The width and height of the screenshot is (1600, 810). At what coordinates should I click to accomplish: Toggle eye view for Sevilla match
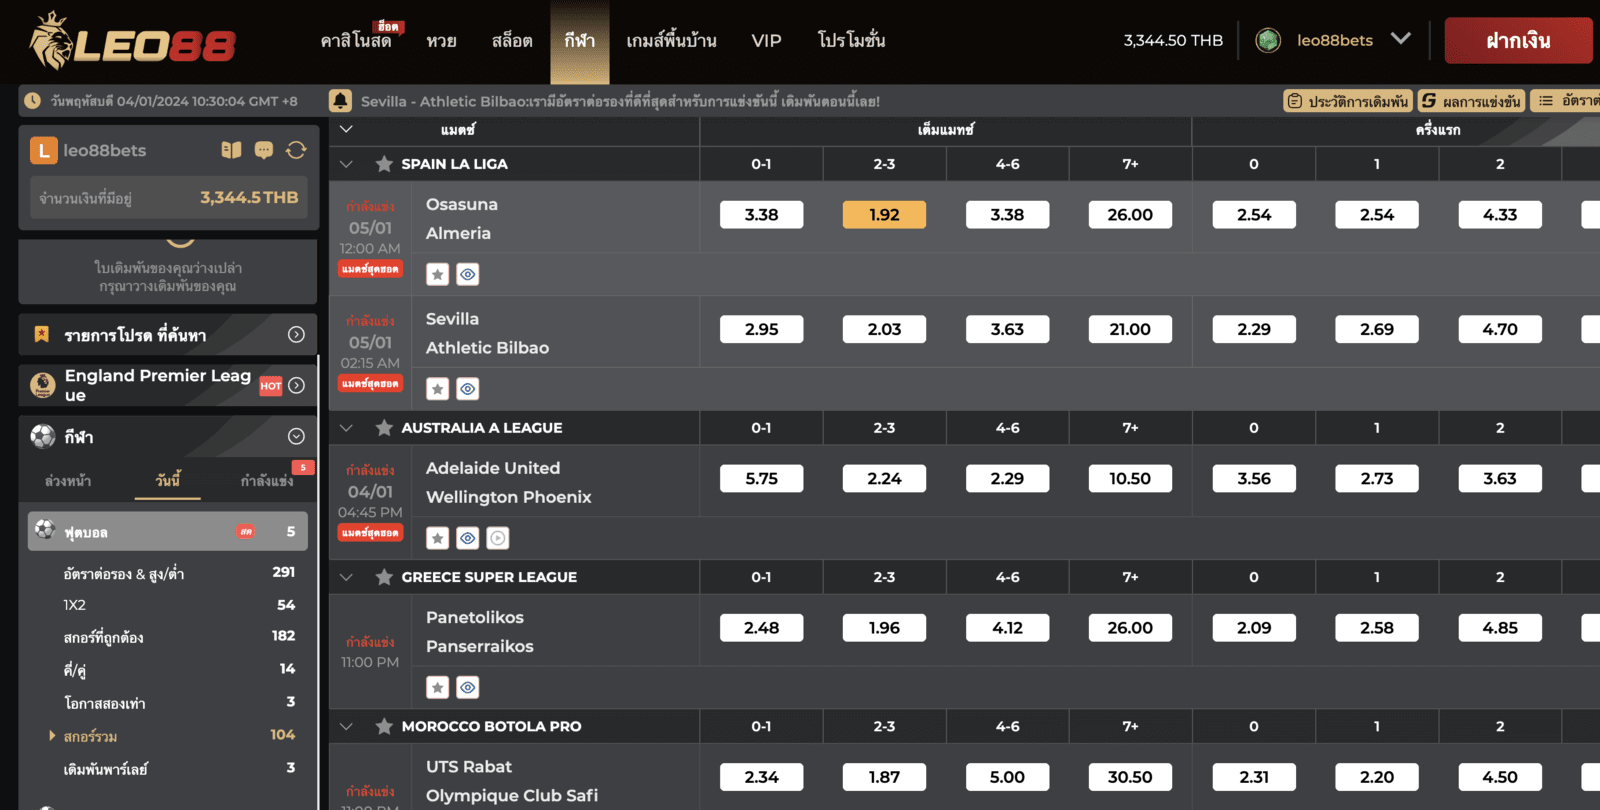[468, 389]
